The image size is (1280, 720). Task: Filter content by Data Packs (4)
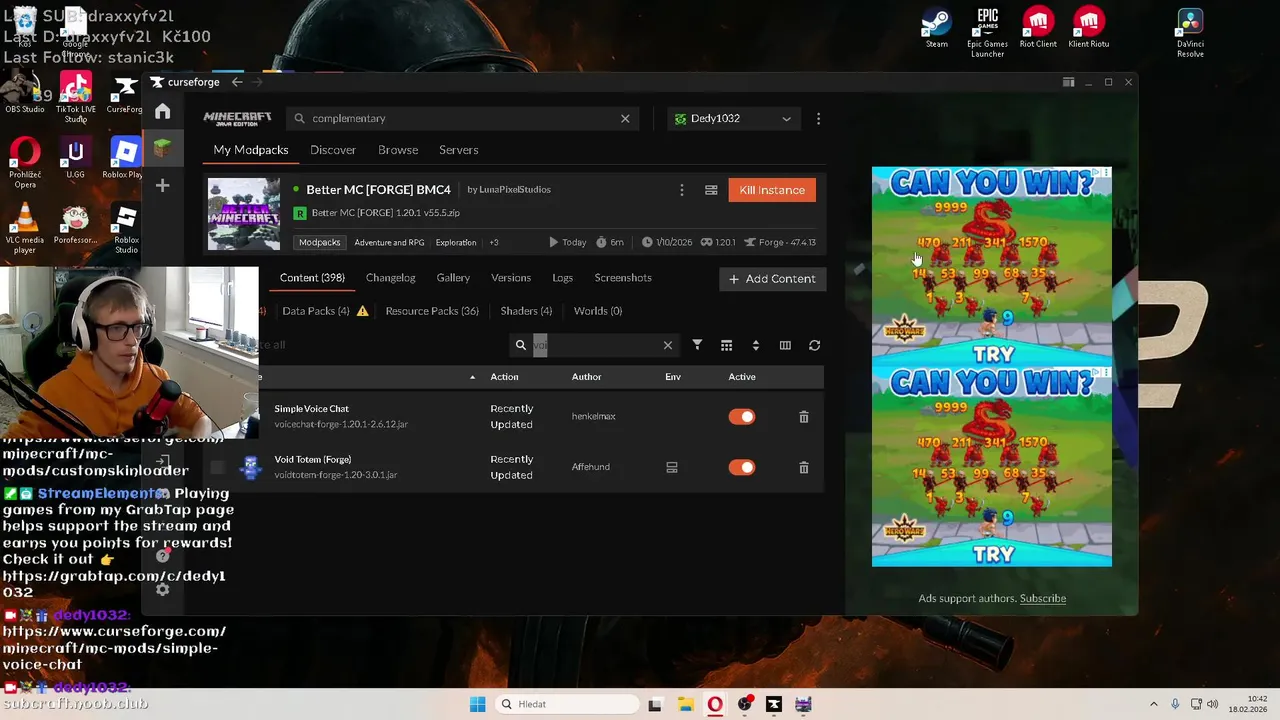coord(316,311)
